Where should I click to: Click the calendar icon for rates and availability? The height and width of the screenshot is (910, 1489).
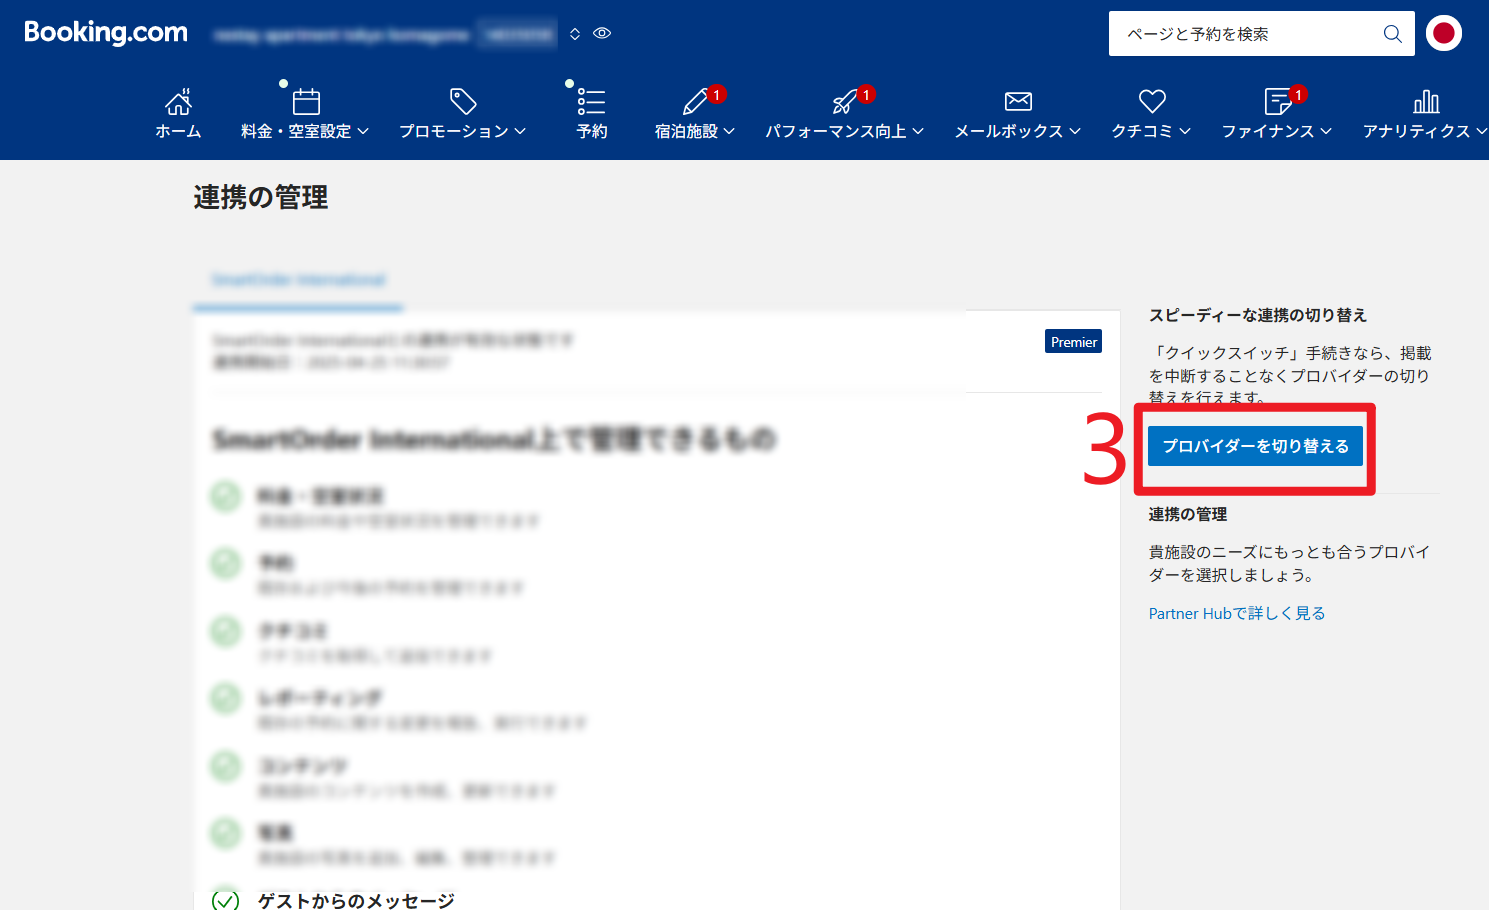pyautogui.click(x=306, y=101)
